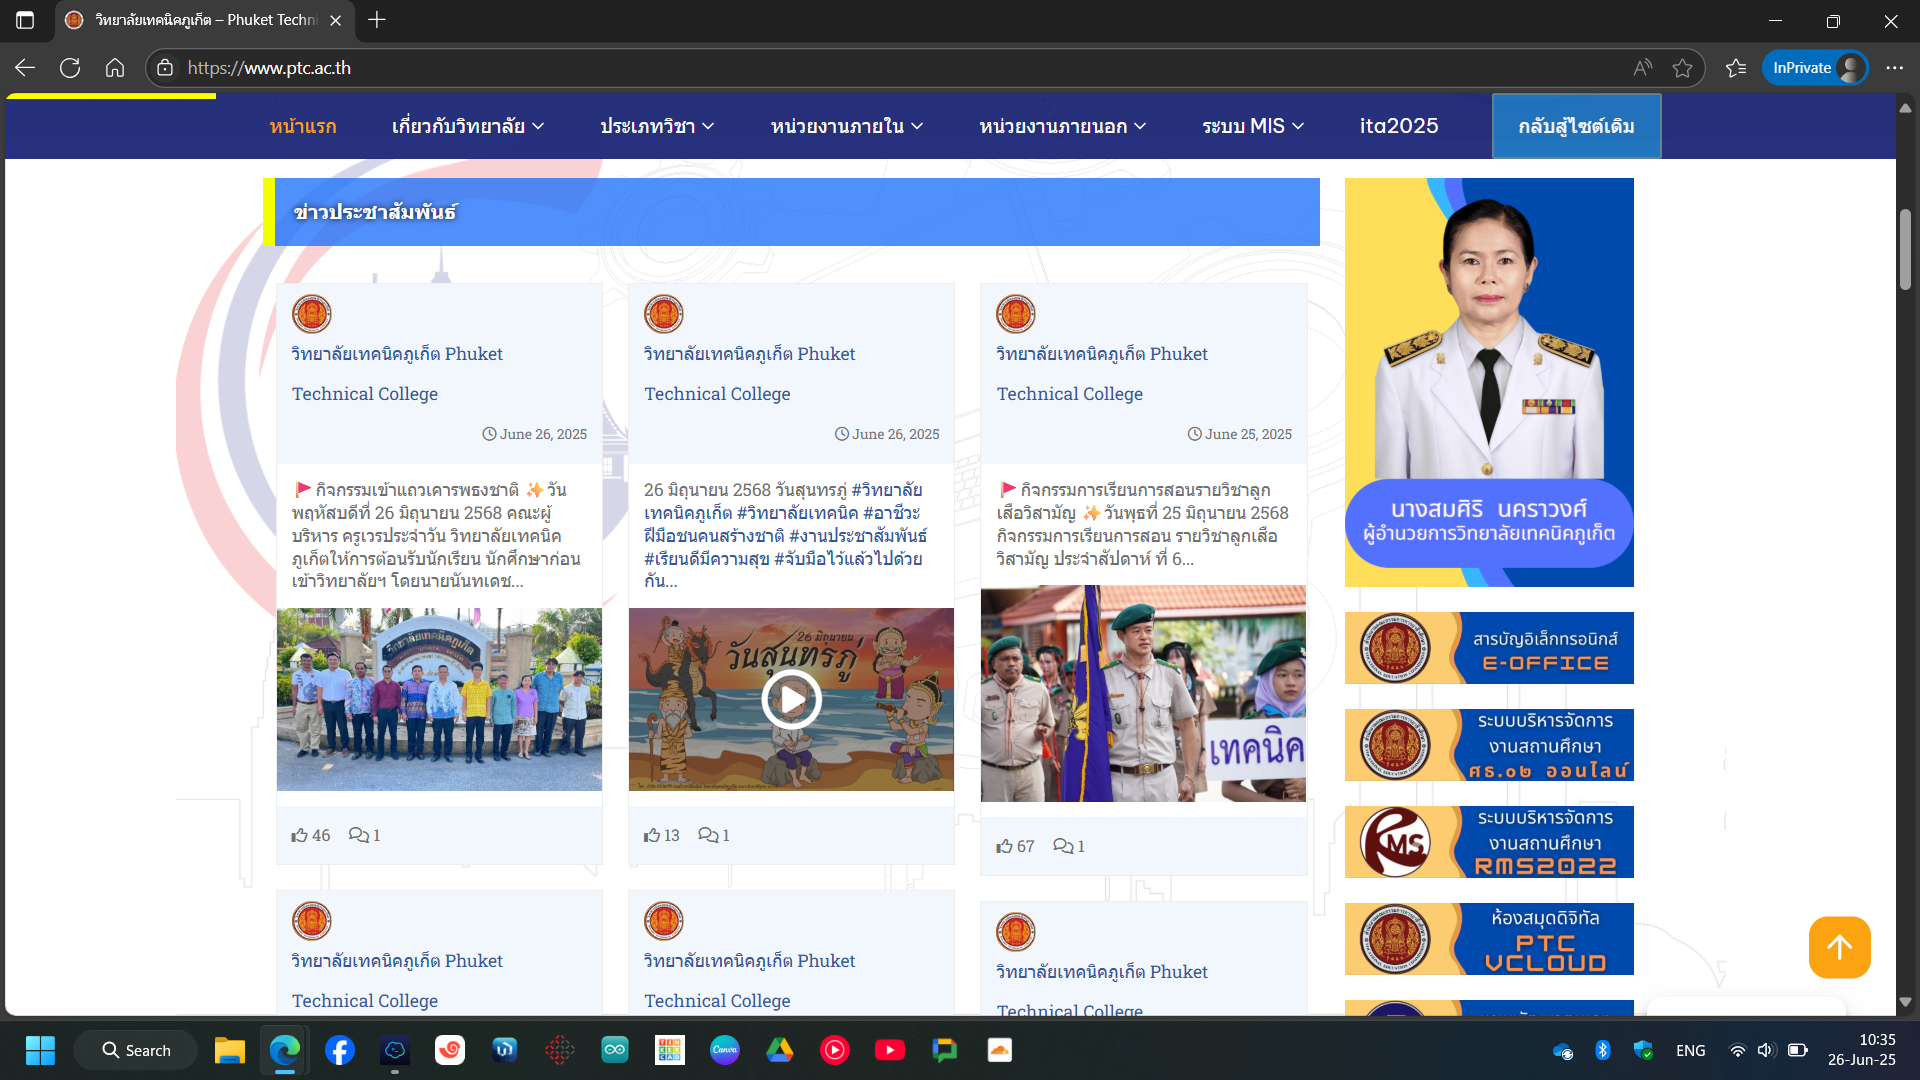Close the Phuket Technical College tab
This screenshot has width=1920, height=1080.
click(336, 20)
